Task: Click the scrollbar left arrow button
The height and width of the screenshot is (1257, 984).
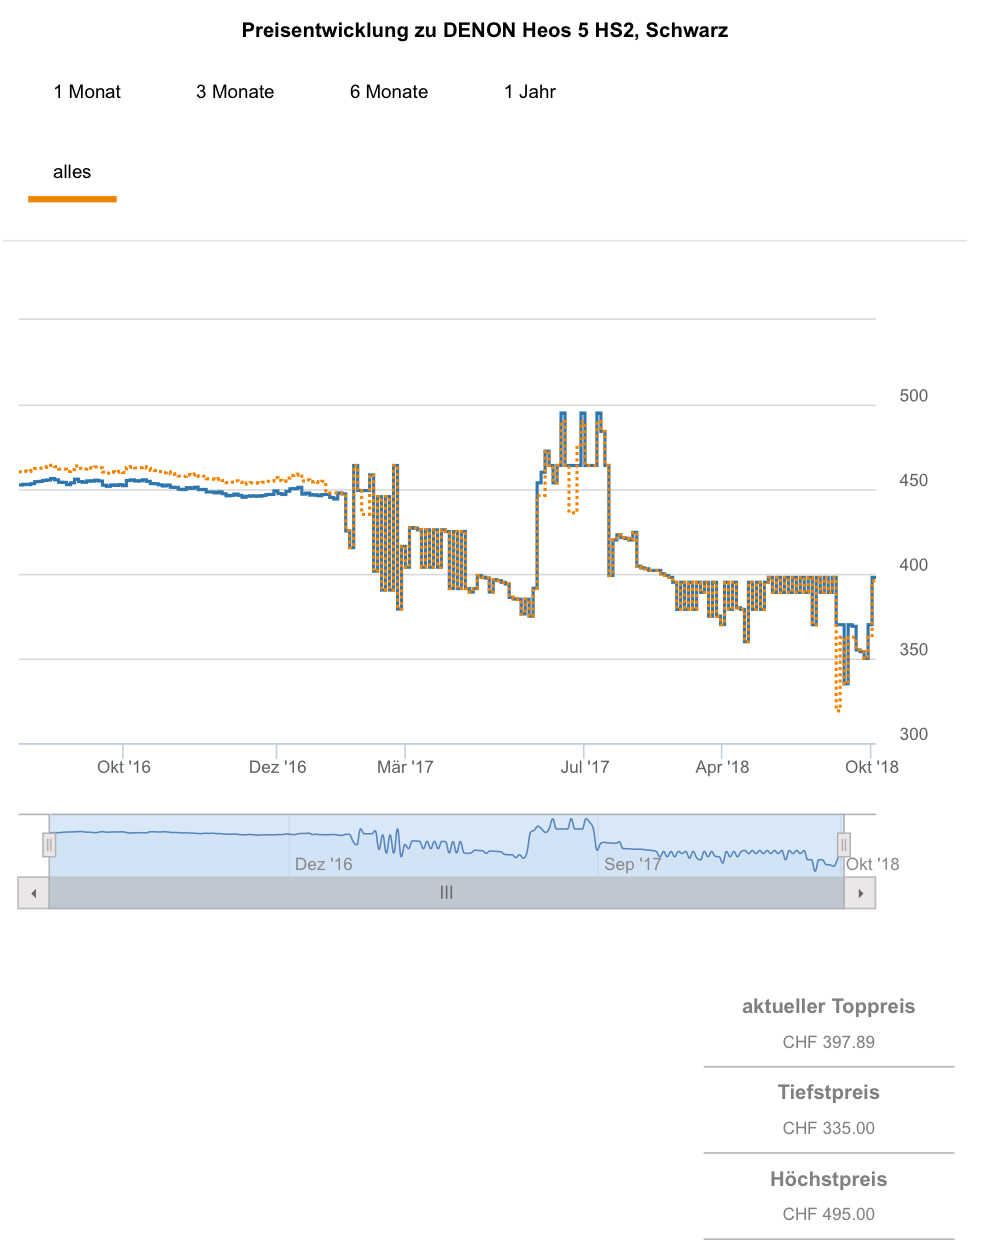Action: click(33, 893)
